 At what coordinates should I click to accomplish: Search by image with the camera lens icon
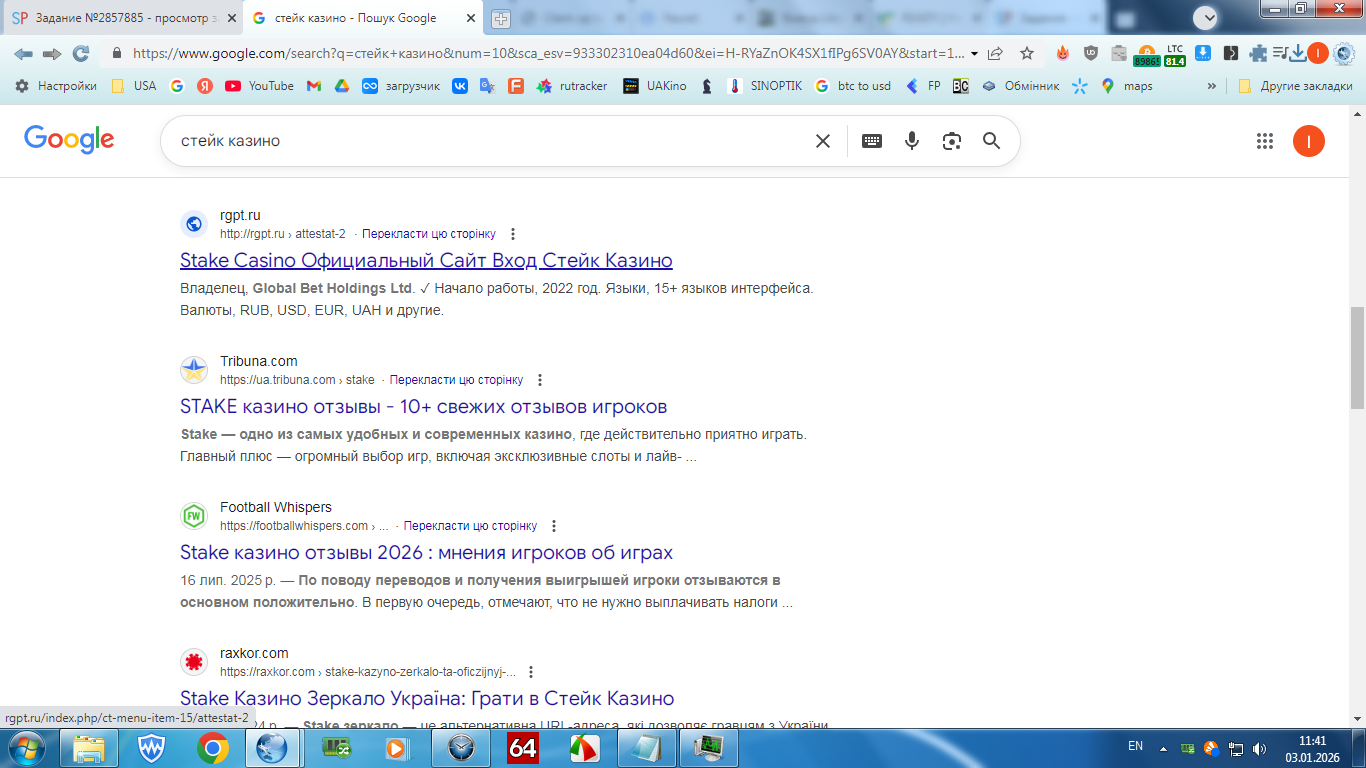click(x=952, y=141)
